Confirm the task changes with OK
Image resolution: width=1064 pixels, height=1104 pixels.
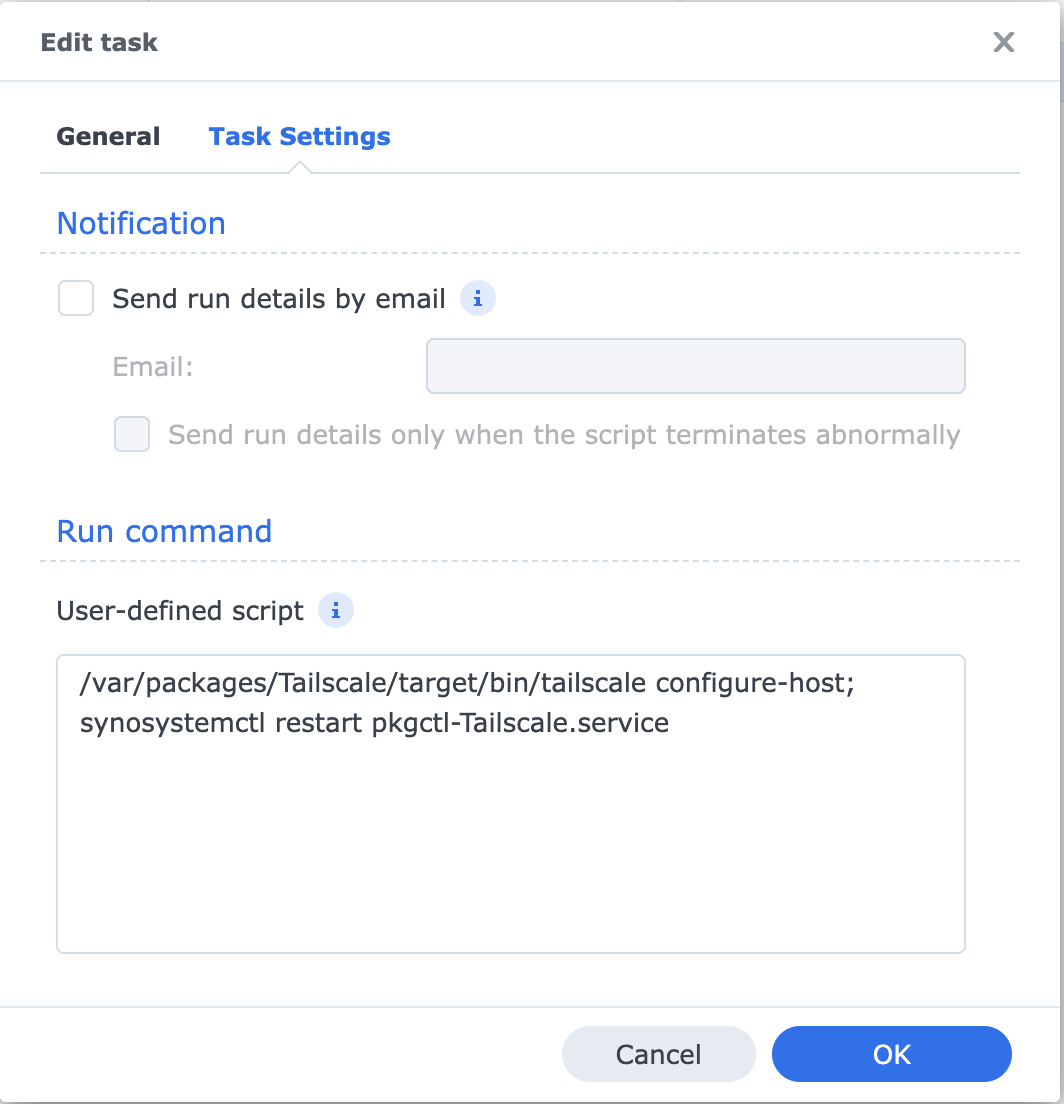point(890,1053)
